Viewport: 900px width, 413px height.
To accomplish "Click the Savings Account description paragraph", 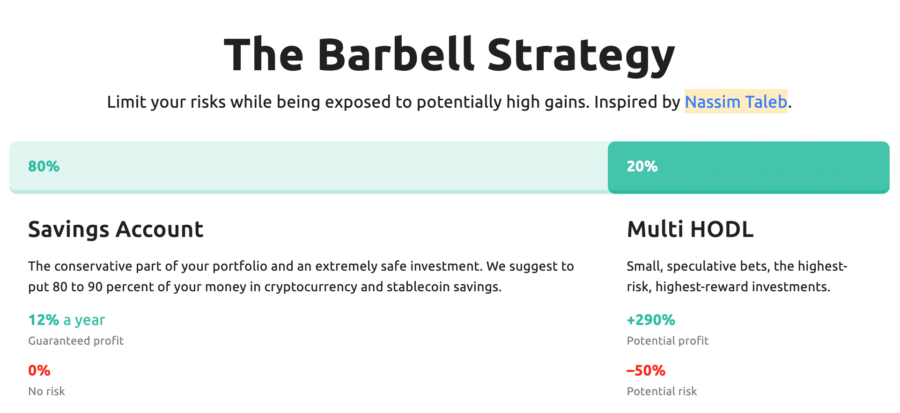I will point(300,277).
